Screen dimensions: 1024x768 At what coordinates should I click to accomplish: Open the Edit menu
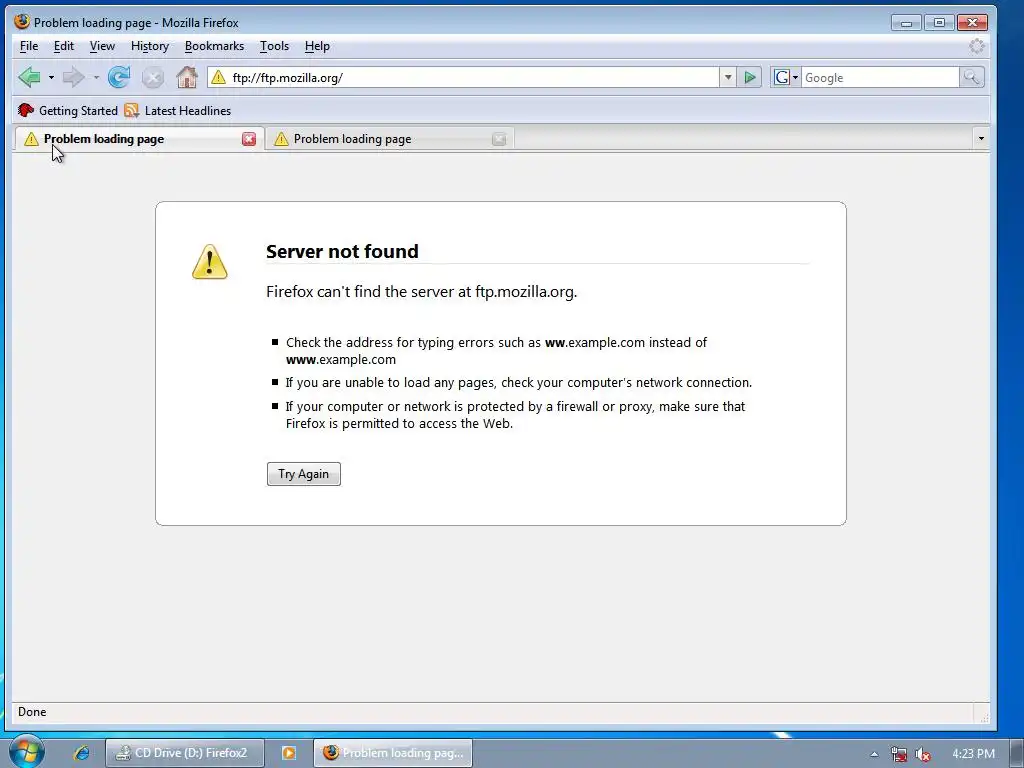[x=63, y=46]
